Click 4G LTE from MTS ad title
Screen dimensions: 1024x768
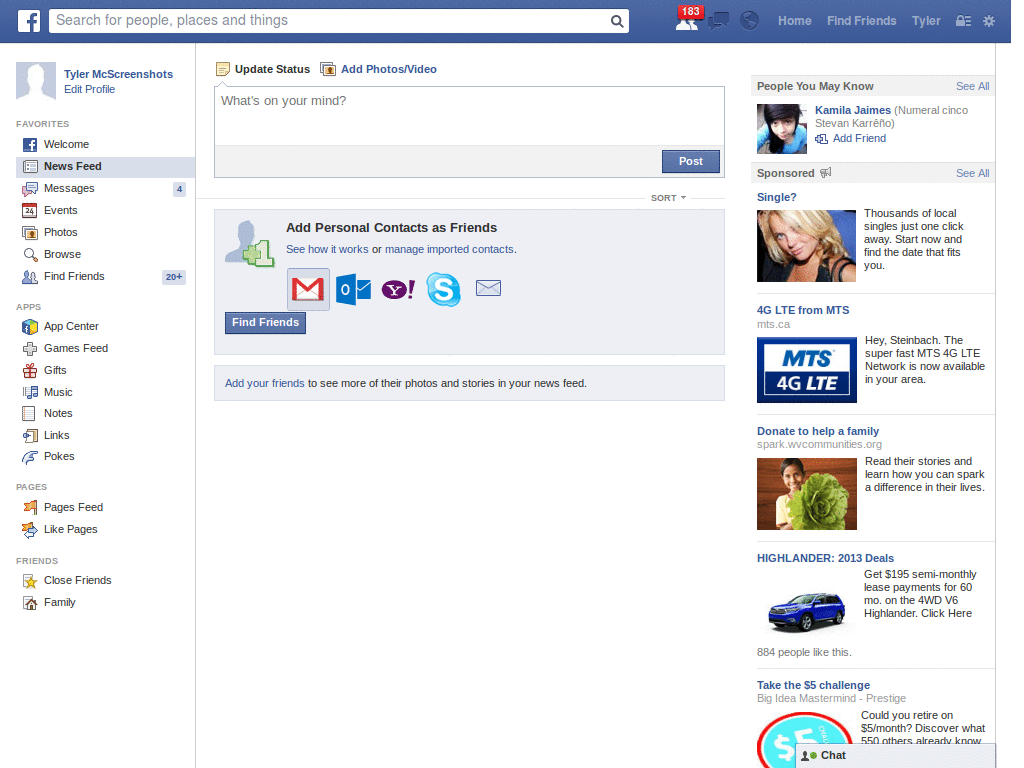pyautogui.click(x=803, y=310)
